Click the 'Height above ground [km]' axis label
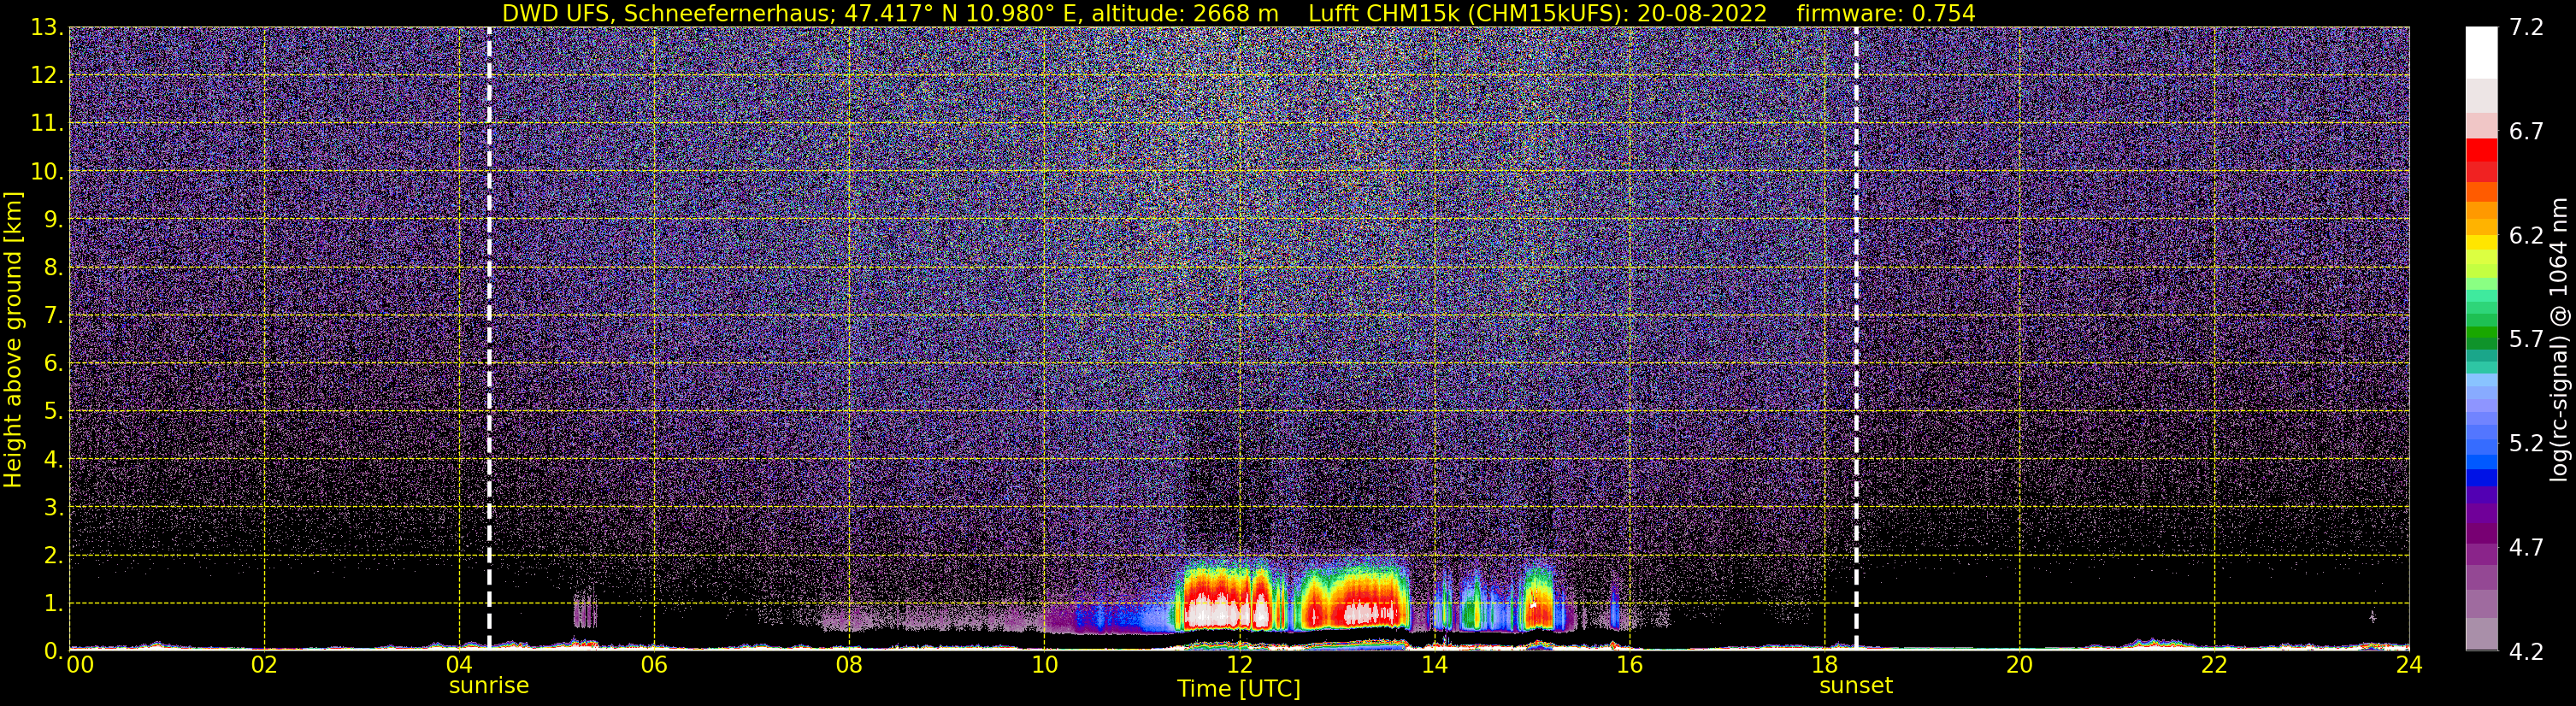The image size is (2576, 706). [x=13, y=340]
